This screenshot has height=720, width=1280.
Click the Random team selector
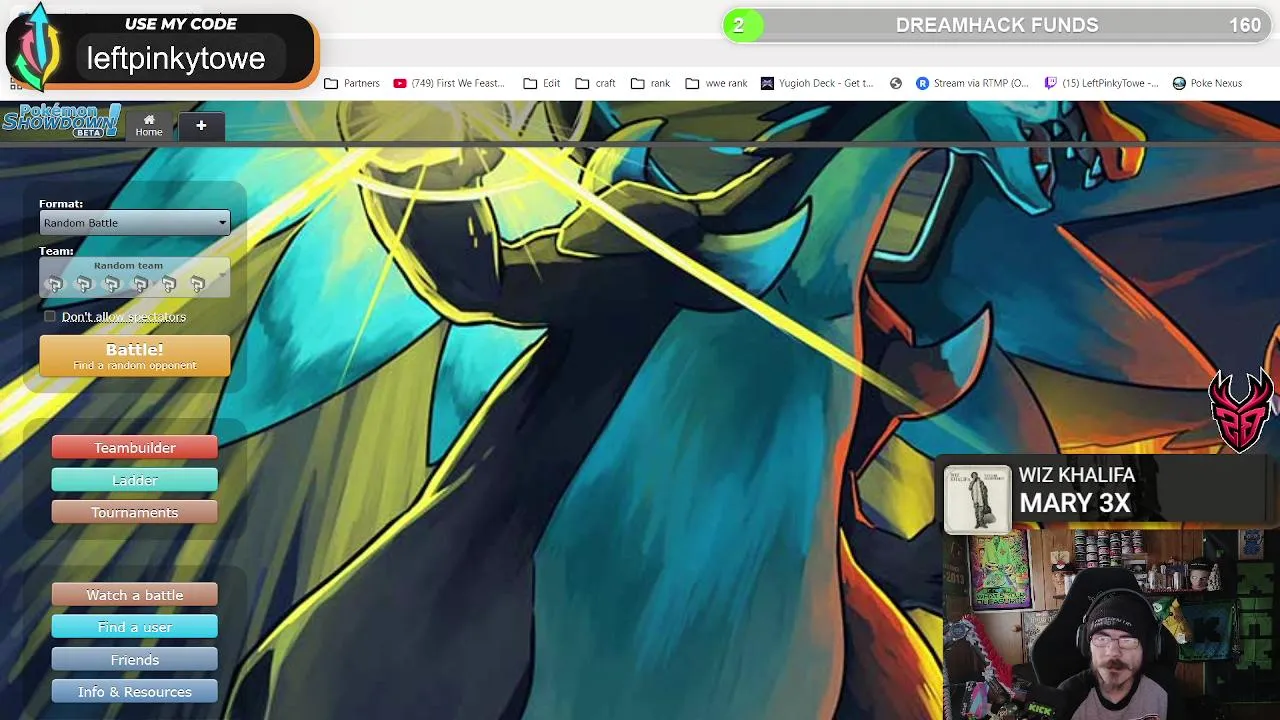coord(134,277)
